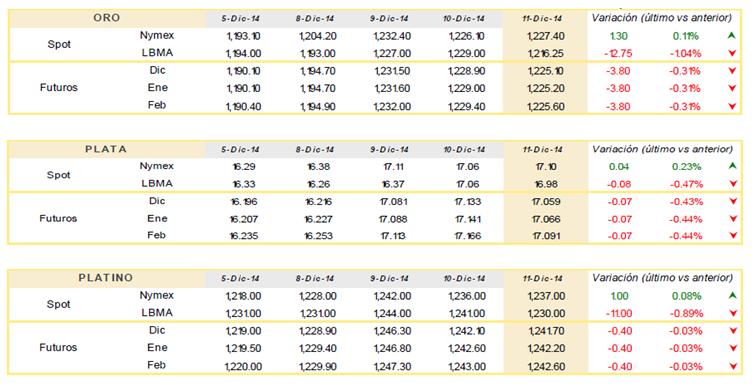The width and height of the screenshot is (755, 388).
Task: Click green up arrow in PLATA Nymex row
Action: [x=732, y=166]
